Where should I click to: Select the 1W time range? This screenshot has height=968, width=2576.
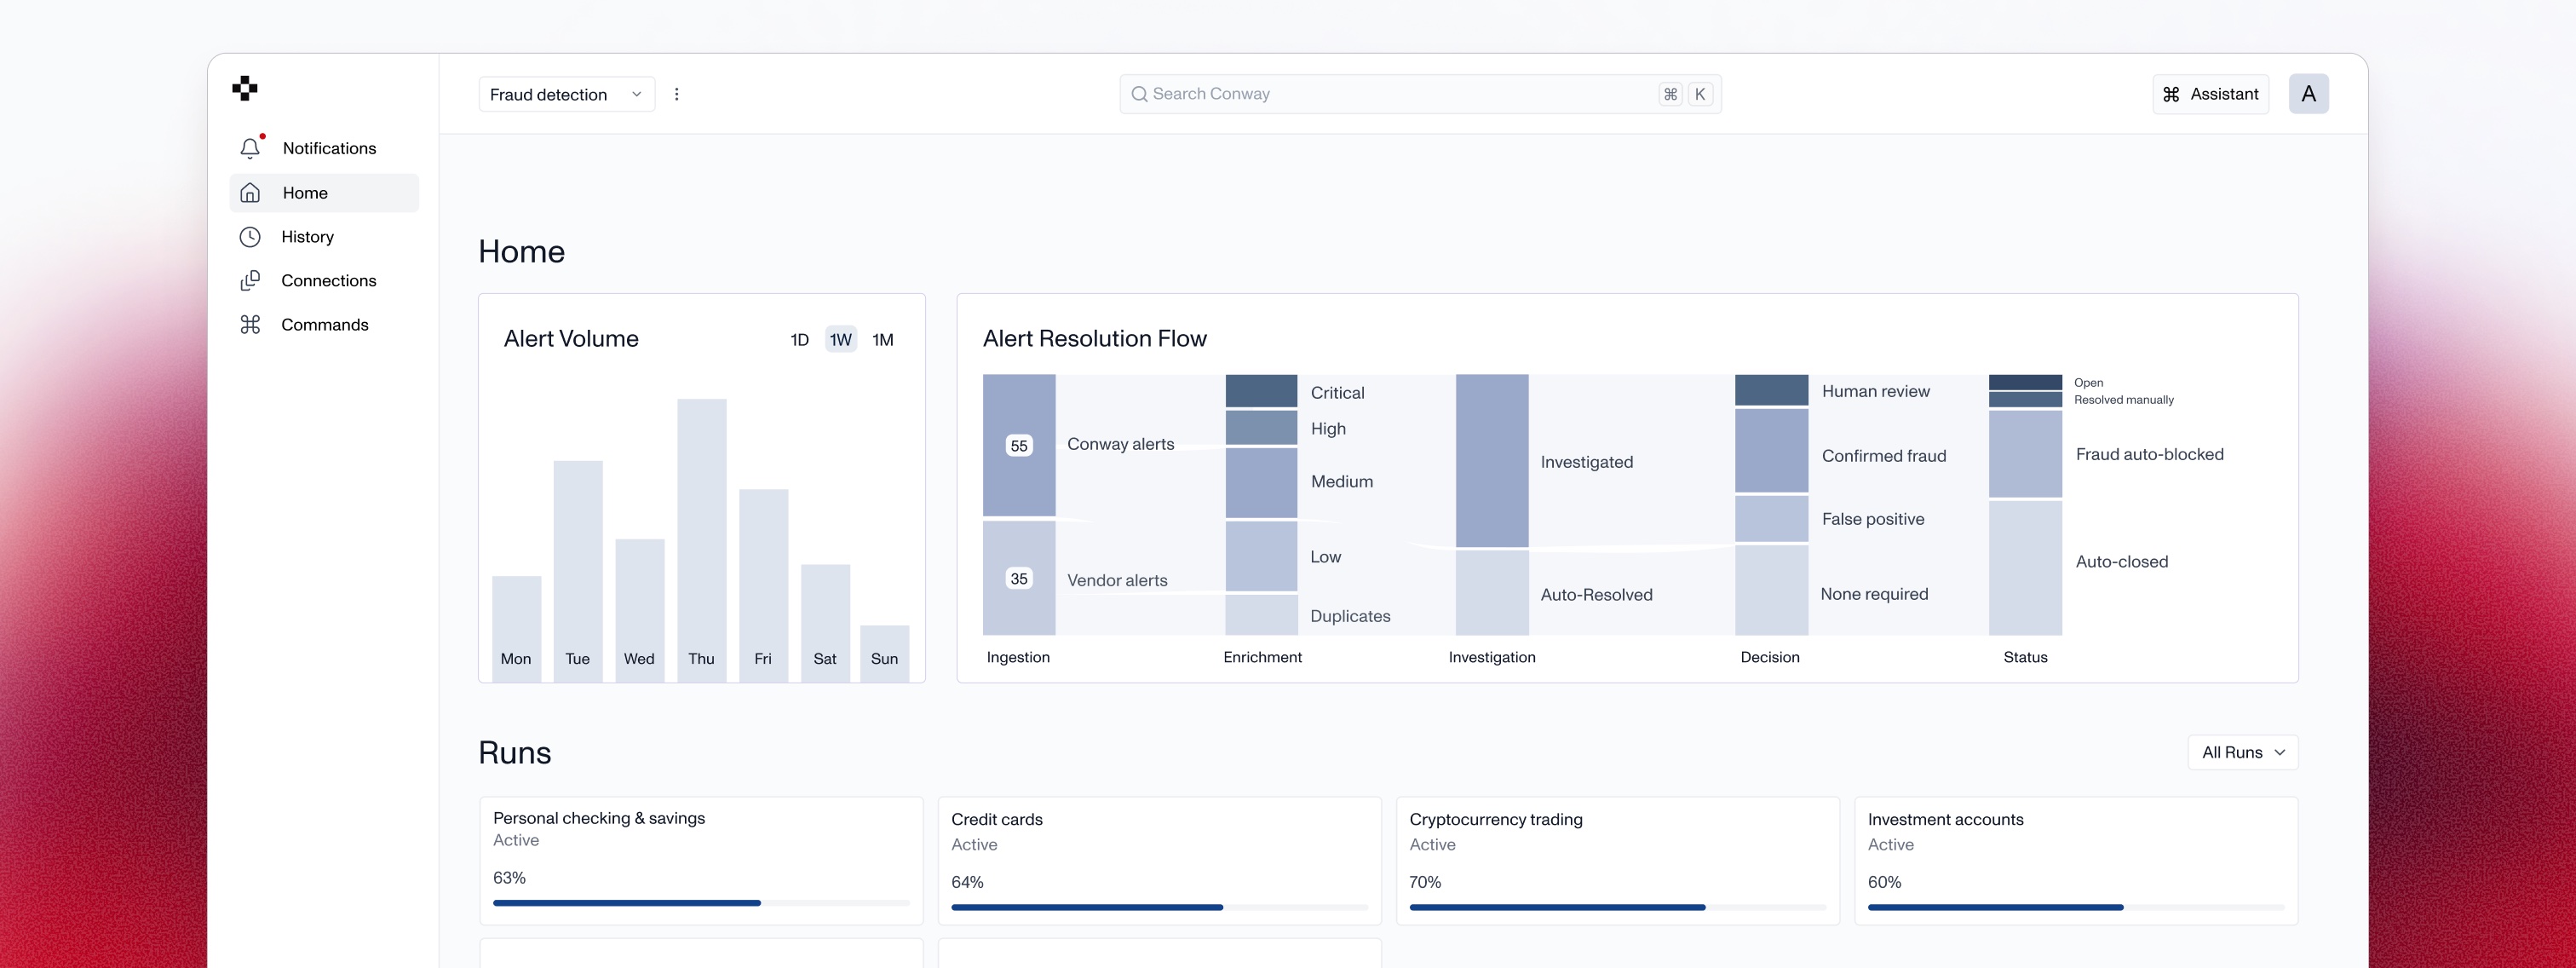coord(840,340)
